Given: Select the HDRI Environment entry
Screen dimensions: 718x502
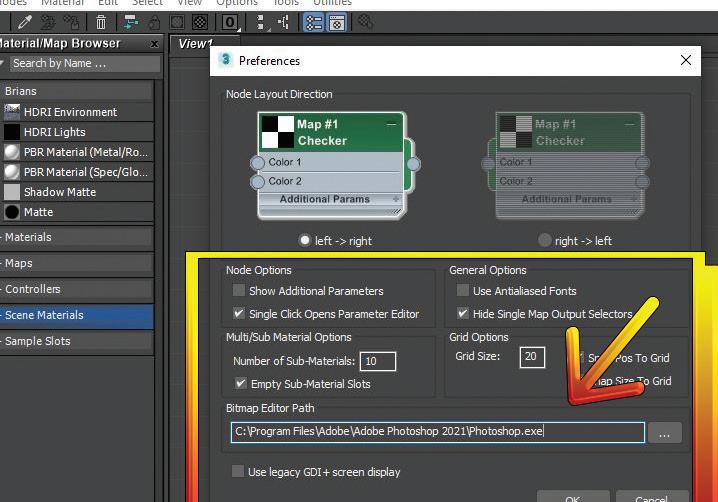Looking at the screenshot, I should pyautogui.click(x=76, y=112).
